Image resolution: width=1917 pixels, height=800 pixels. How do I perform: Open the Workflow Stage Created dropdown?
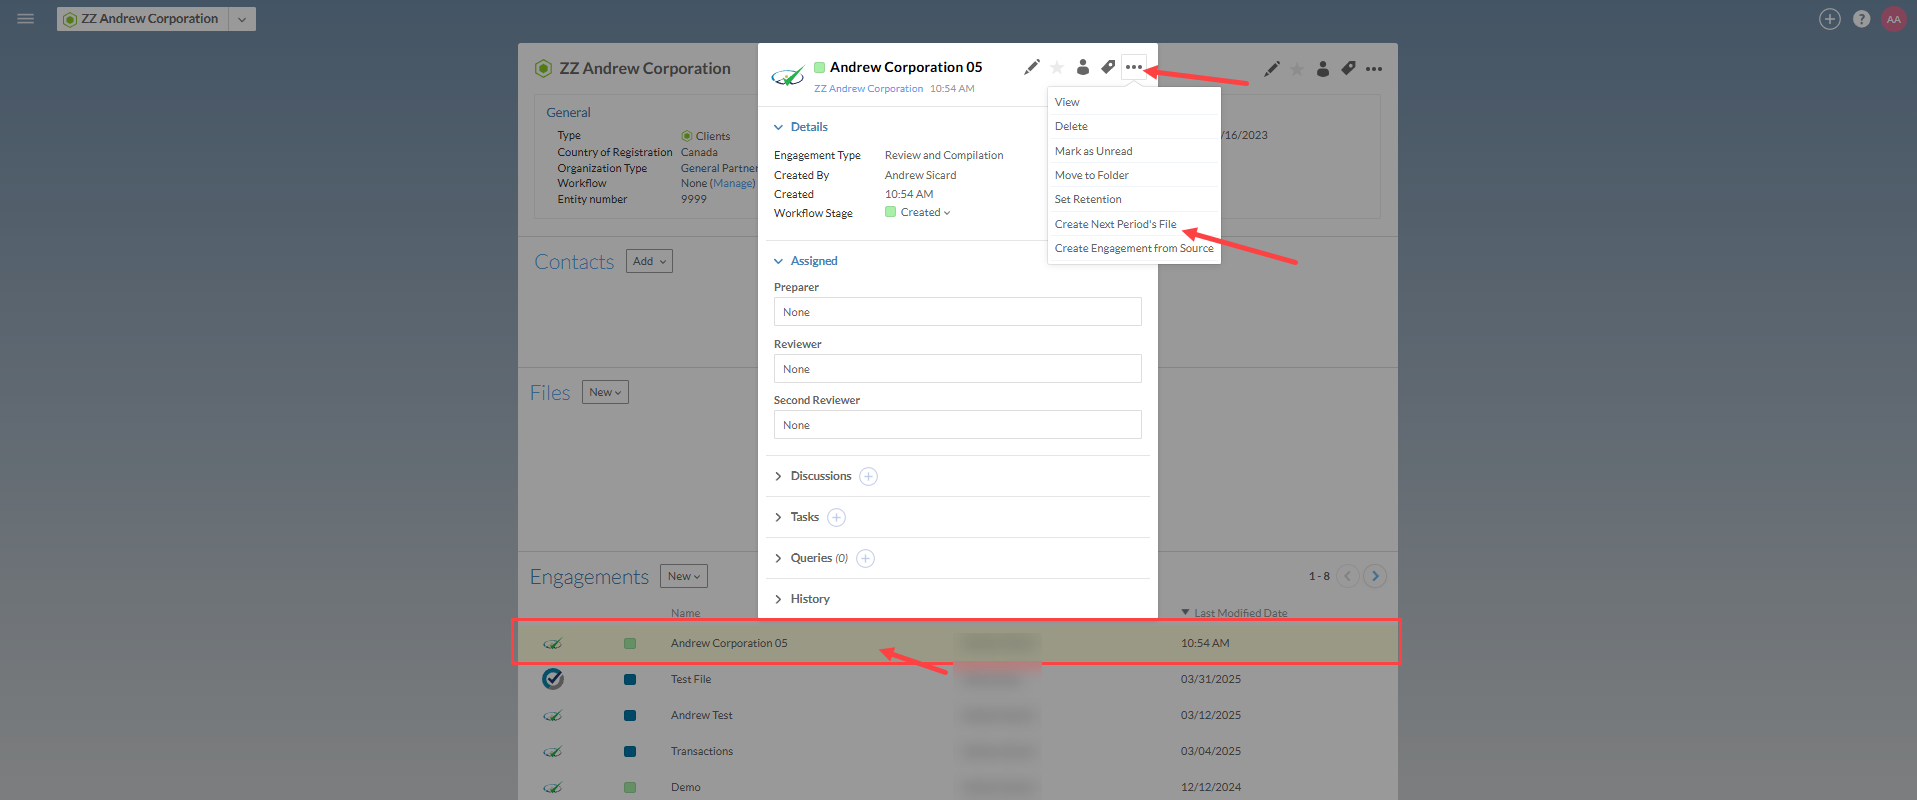924,212
